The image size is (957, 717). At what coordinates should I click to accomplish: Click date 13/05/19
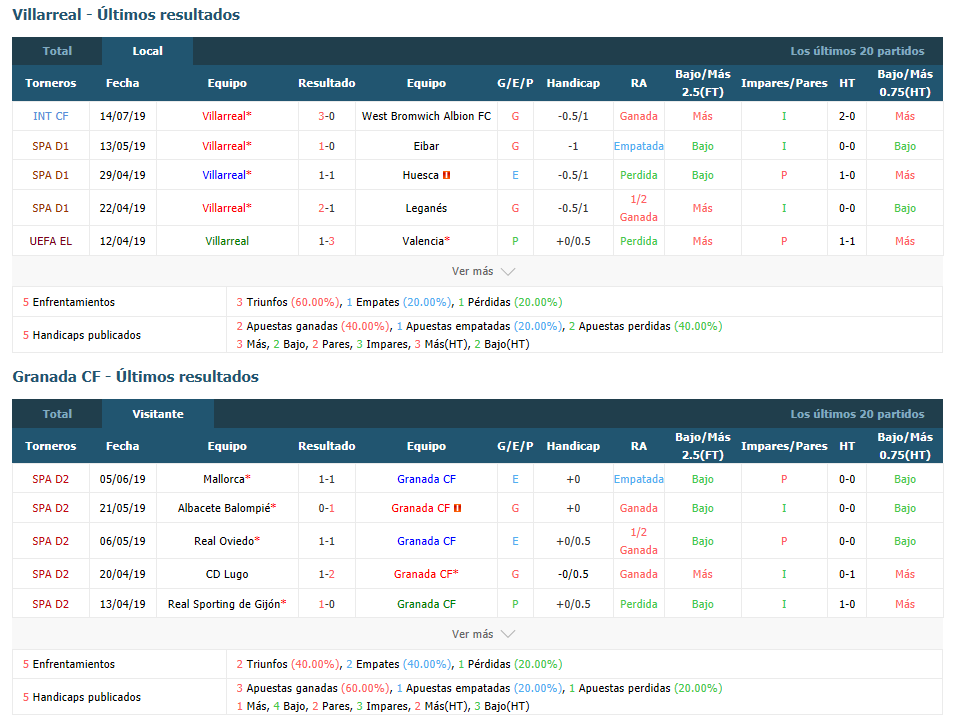pyautogui.click(x=123, y=146)
